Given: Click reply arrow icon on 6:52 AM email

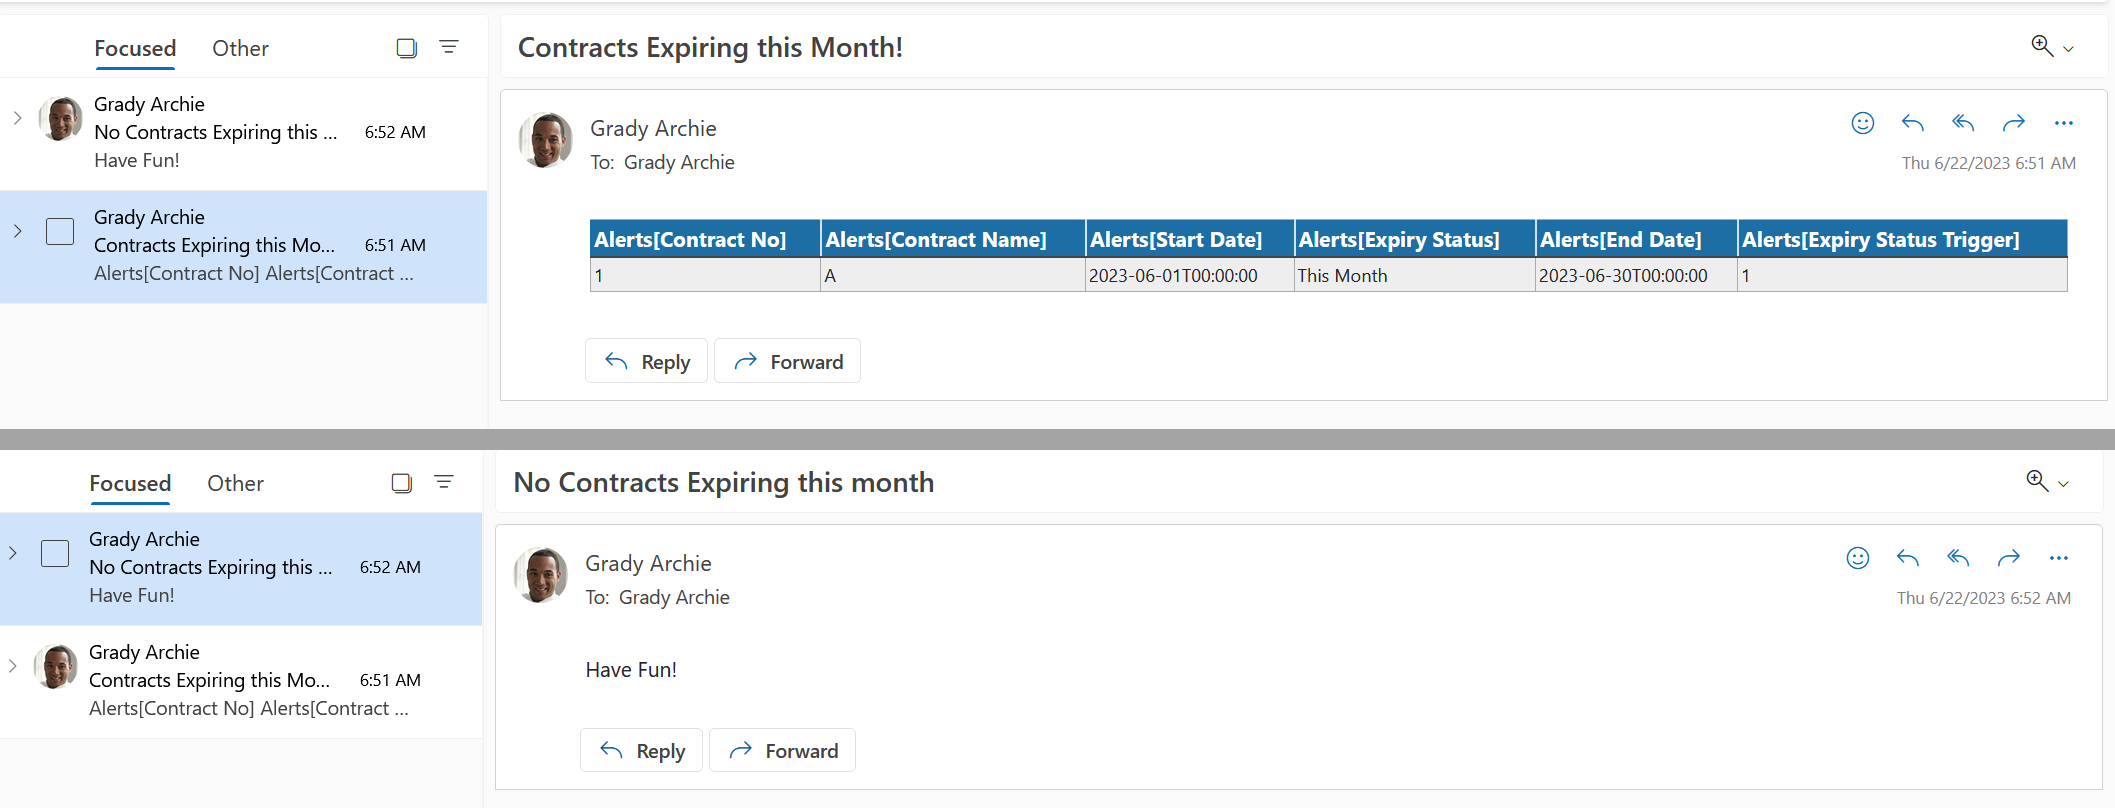Looking at the screenshot, I should tap(1907, 558).
